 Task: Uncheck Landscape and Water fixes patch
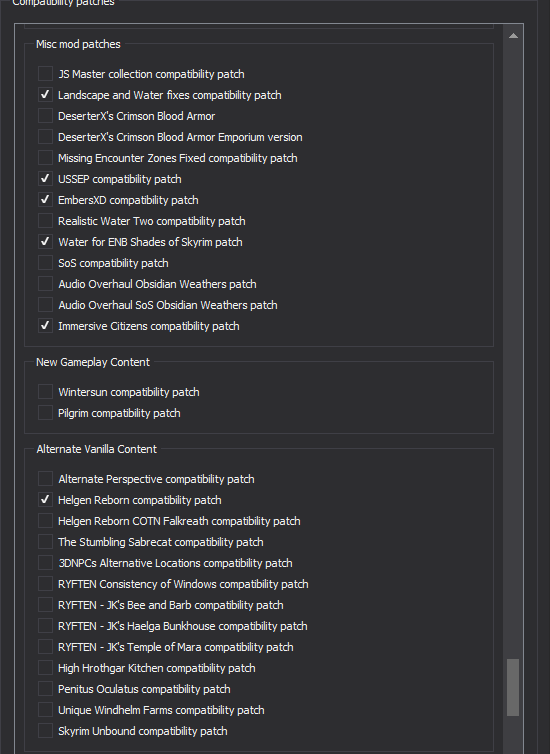pyautogui.click(x=45, y=95)
